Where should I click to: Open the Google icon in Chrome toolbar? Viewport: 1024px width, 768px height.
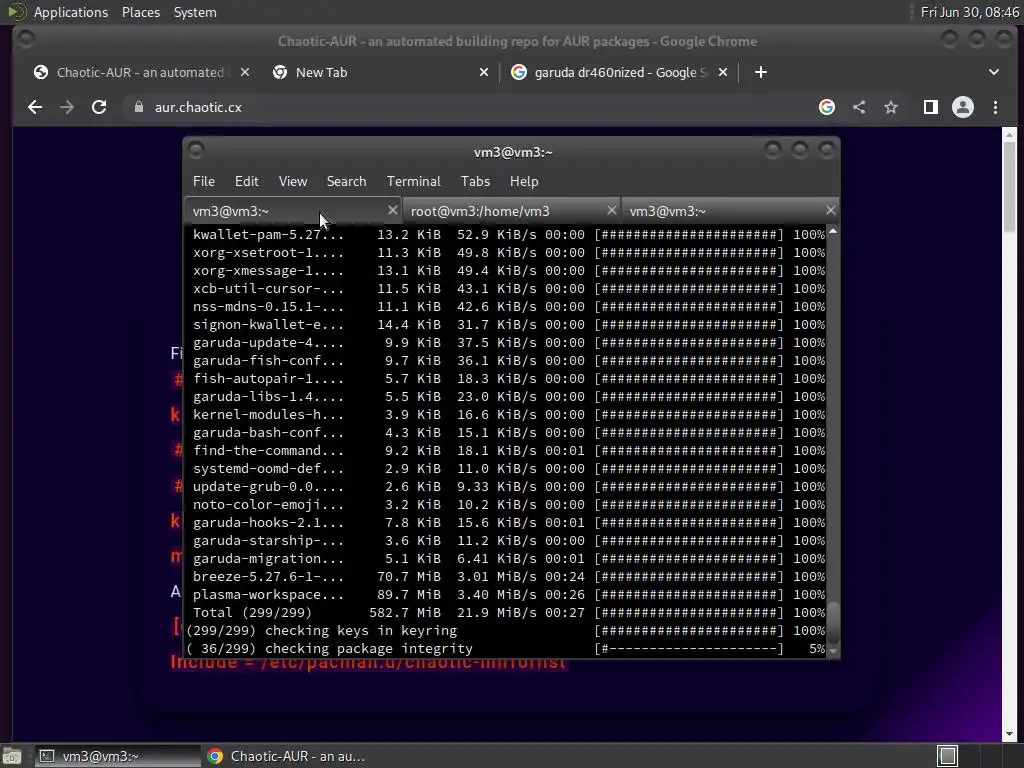click(x=827, y=107)
